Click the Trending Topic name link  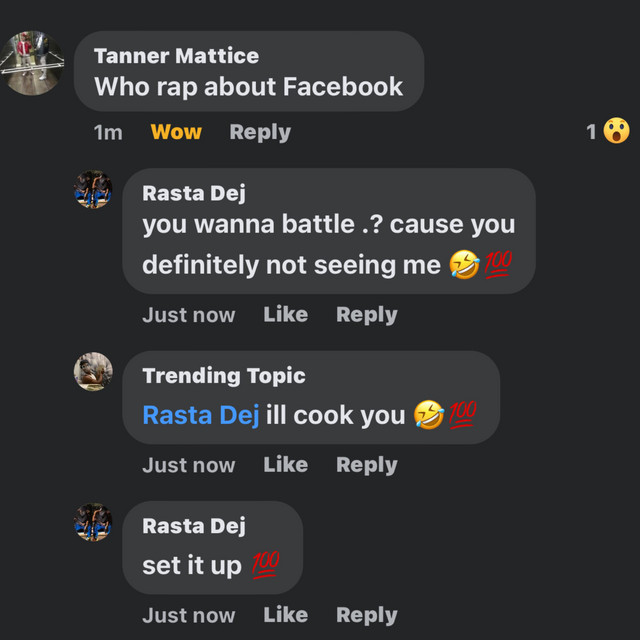click(224, 376)
